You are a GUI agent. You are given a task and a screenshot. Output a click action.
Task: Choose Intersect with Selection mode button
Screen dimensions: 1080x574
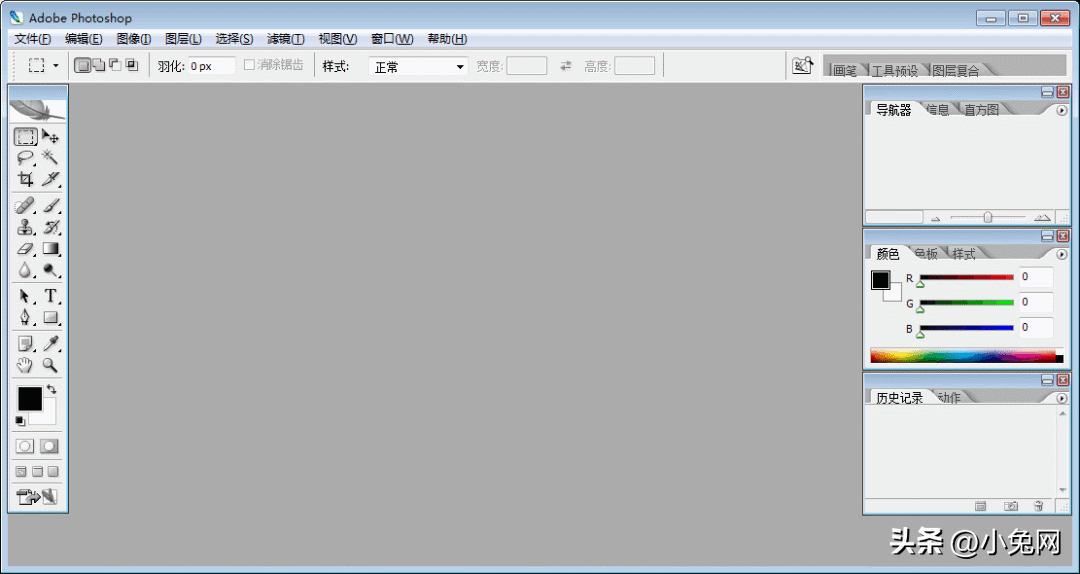(132, 65)
